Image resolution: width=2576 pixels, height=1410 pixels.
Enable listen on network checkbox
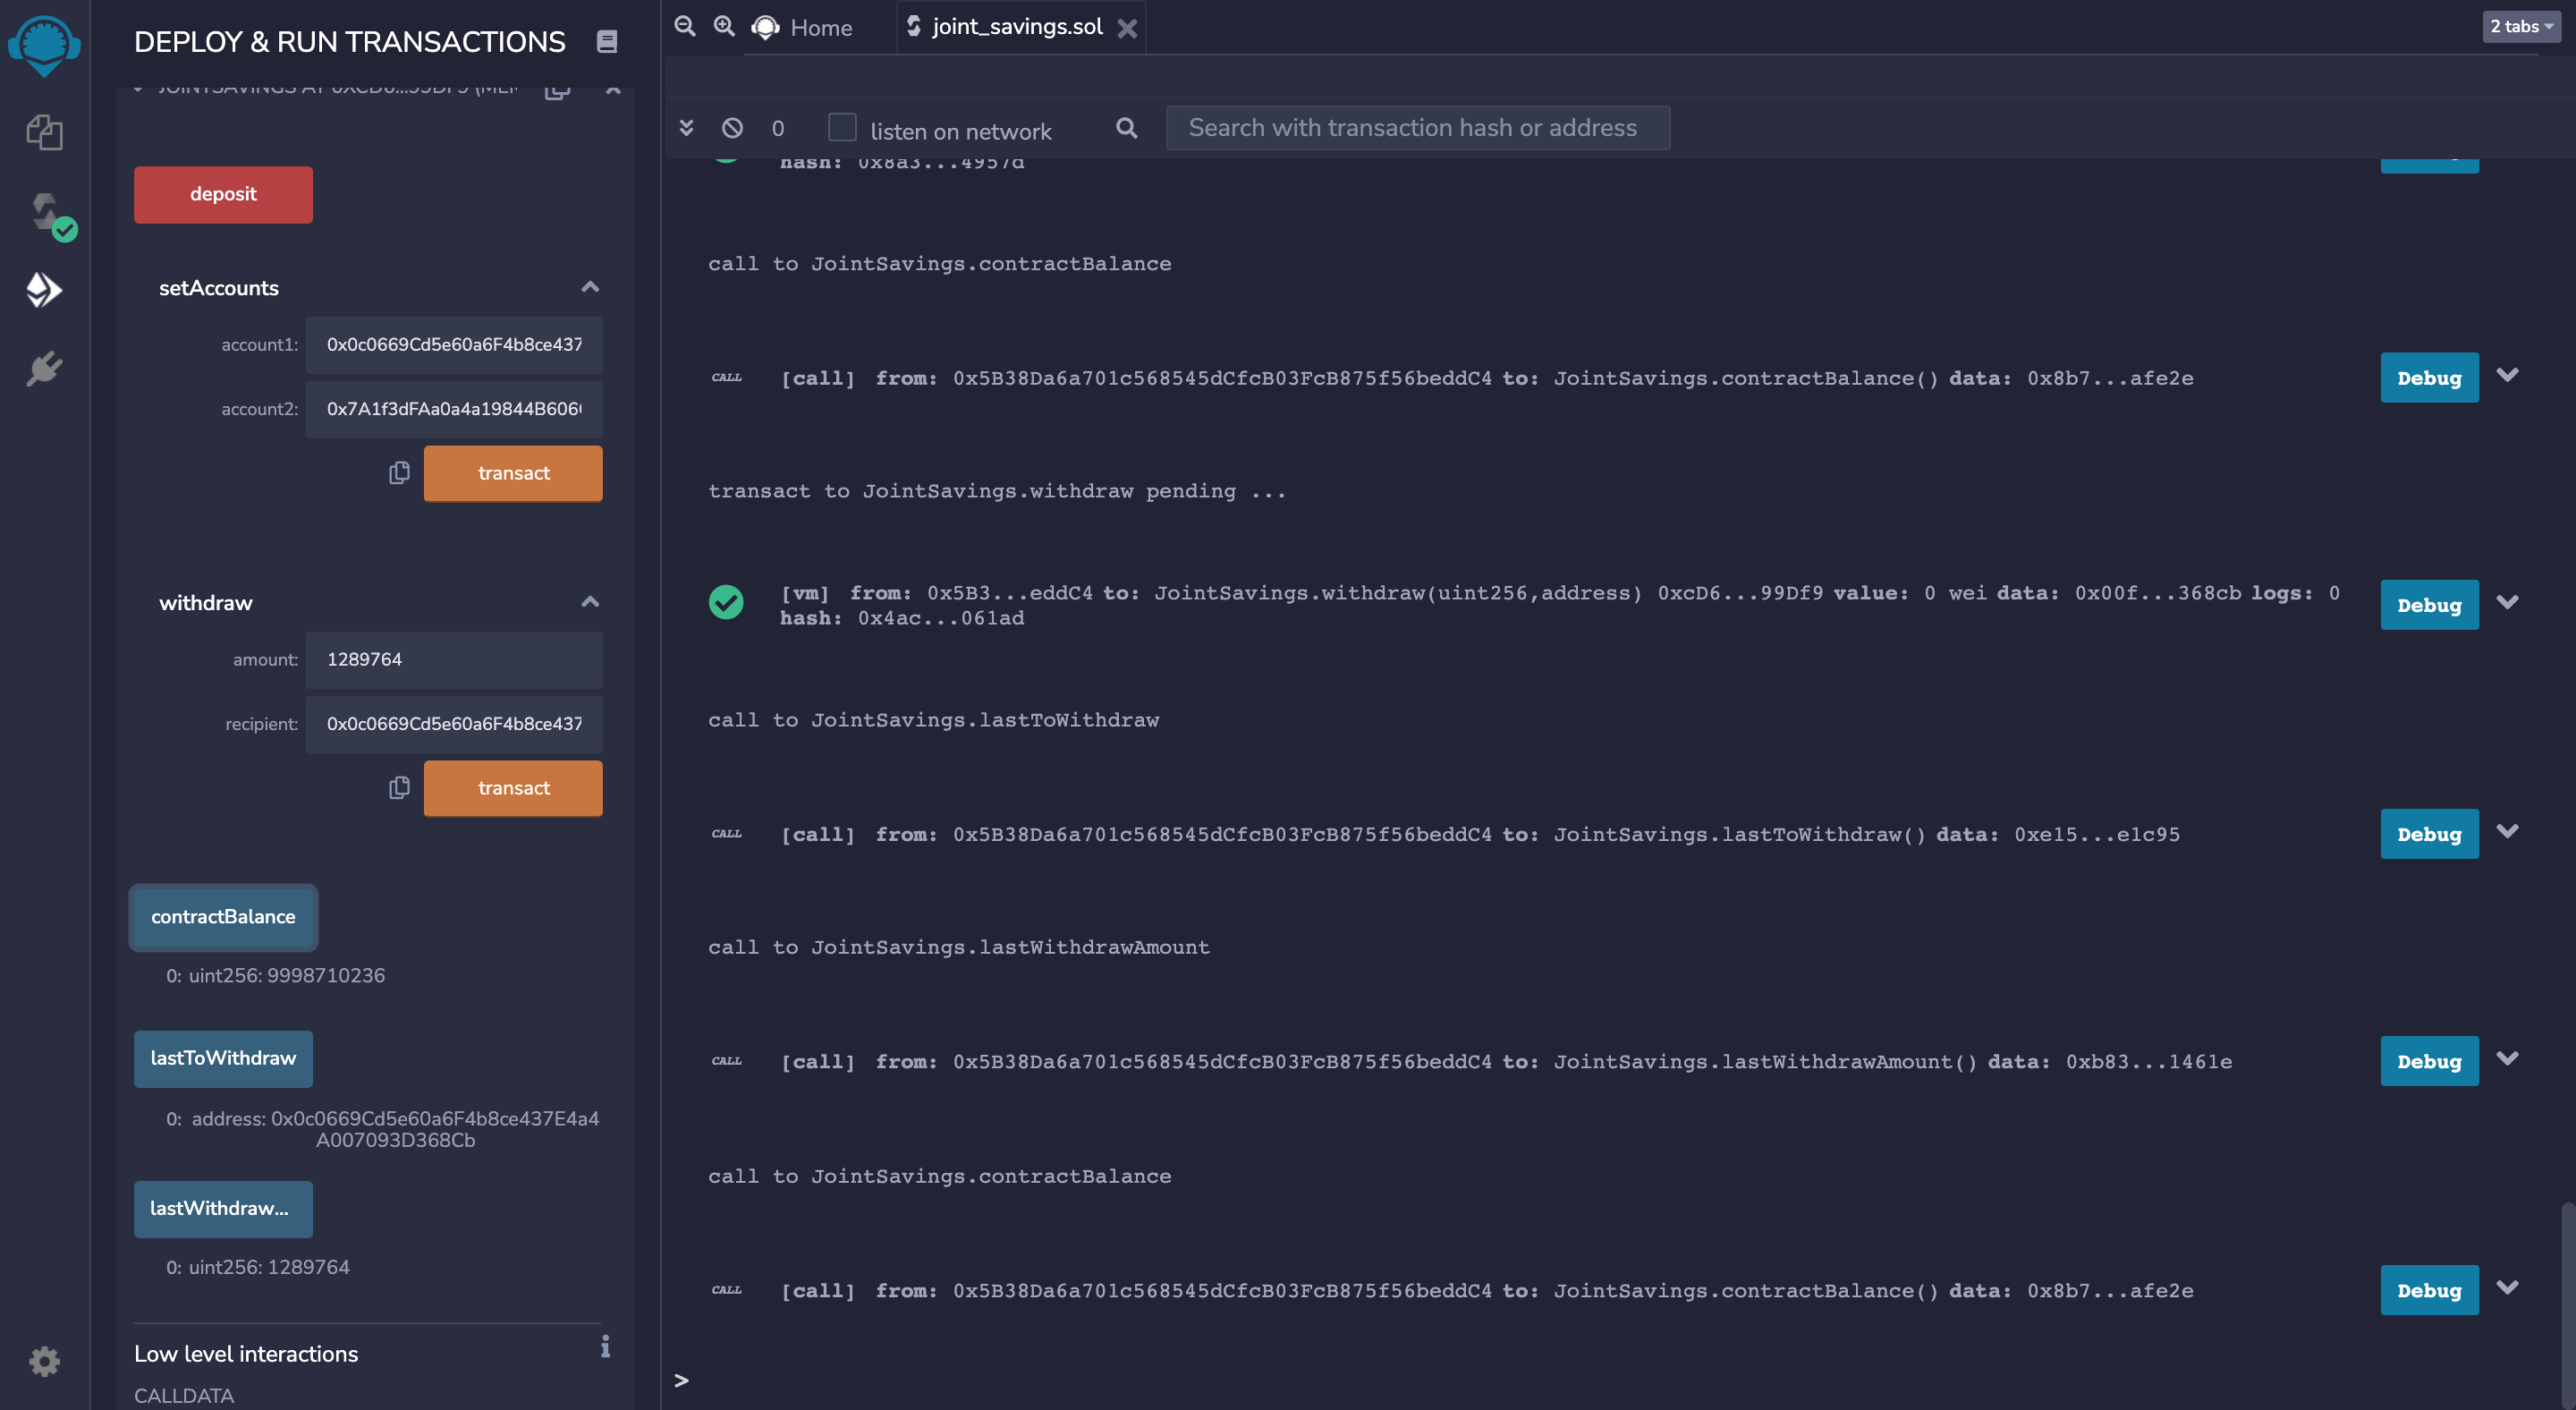pyautogui.click(x=843, y=128)
